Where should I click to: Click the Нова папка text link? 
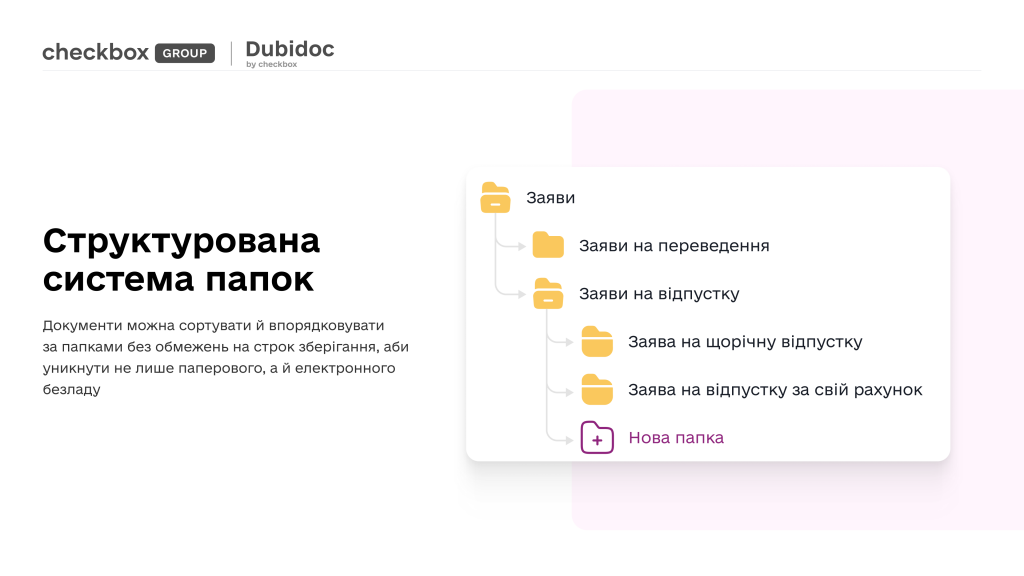click(676, 438)
